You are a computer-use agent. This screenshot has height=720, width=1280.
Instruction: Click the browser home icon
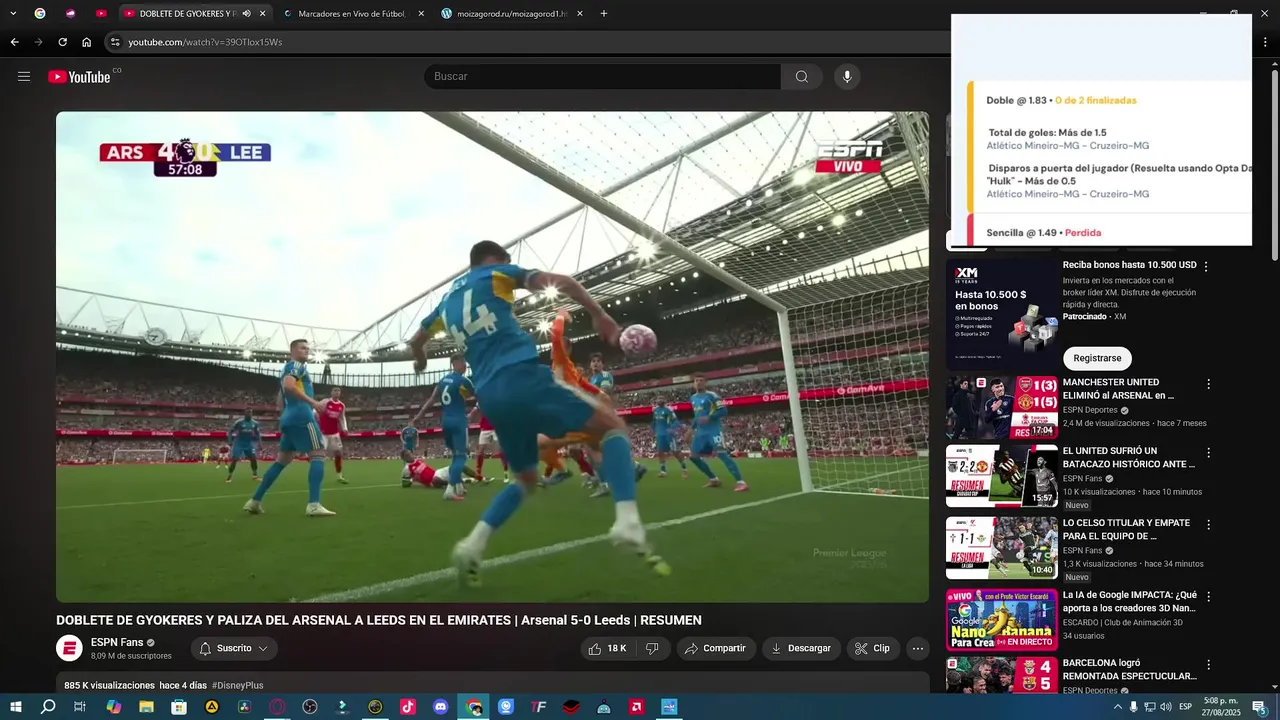pos(86,42)
